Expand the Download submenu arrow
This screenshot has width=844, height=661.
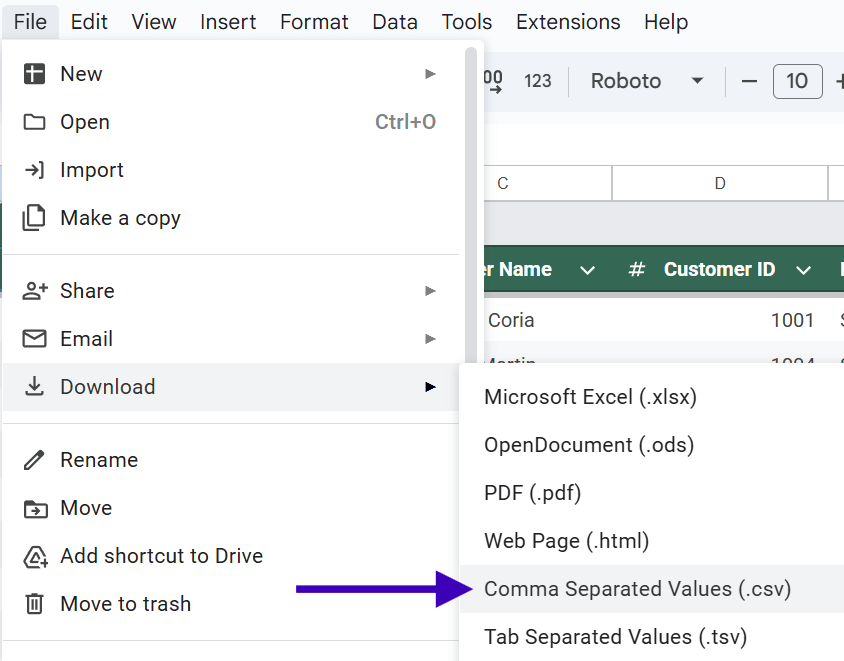[x=430, y=386]
